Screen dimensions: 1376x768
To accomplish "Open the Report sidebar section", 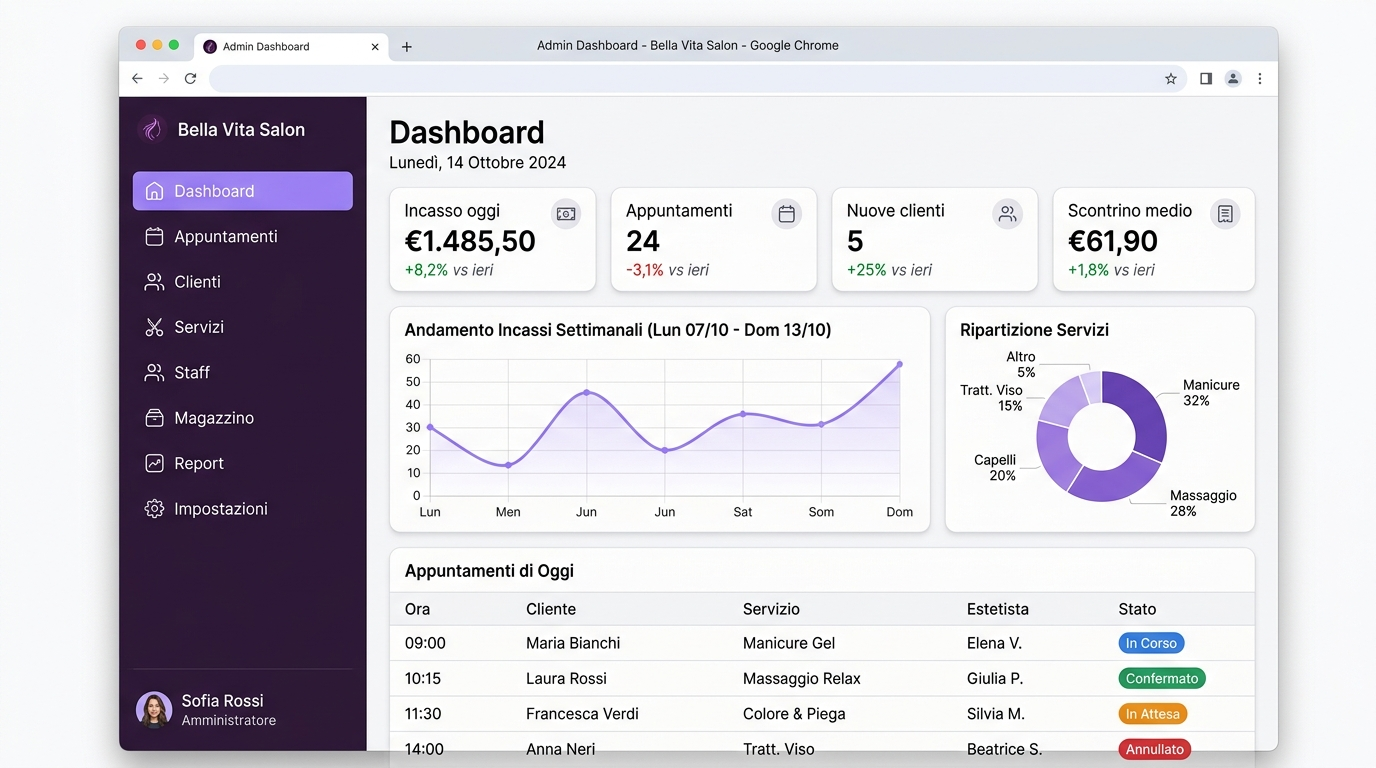I will 243,463.
